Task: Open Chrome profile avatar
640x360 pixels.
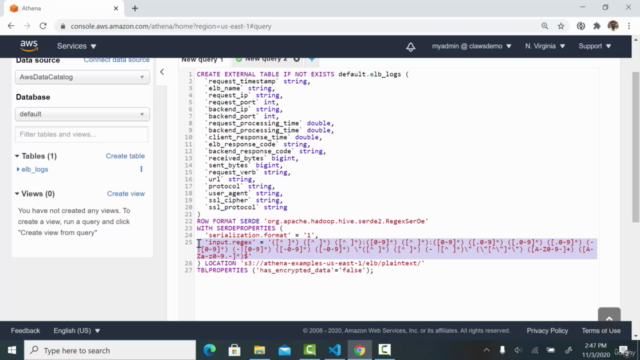Action: point(613,26)
